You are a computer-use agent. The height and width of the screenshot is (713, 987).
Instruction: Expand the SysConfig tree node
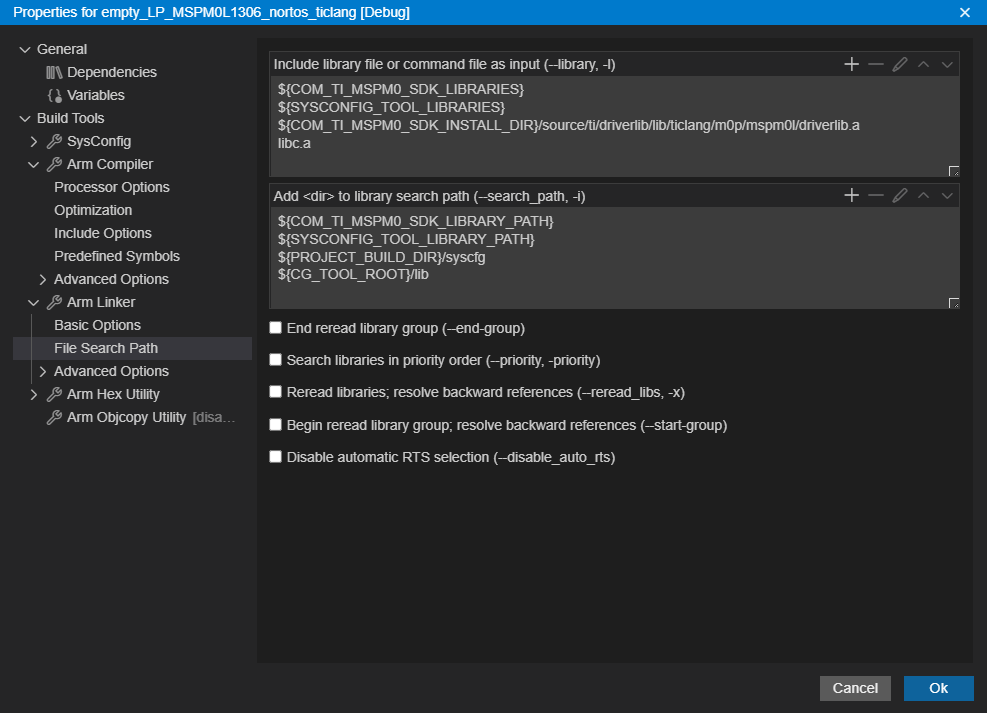34,142
